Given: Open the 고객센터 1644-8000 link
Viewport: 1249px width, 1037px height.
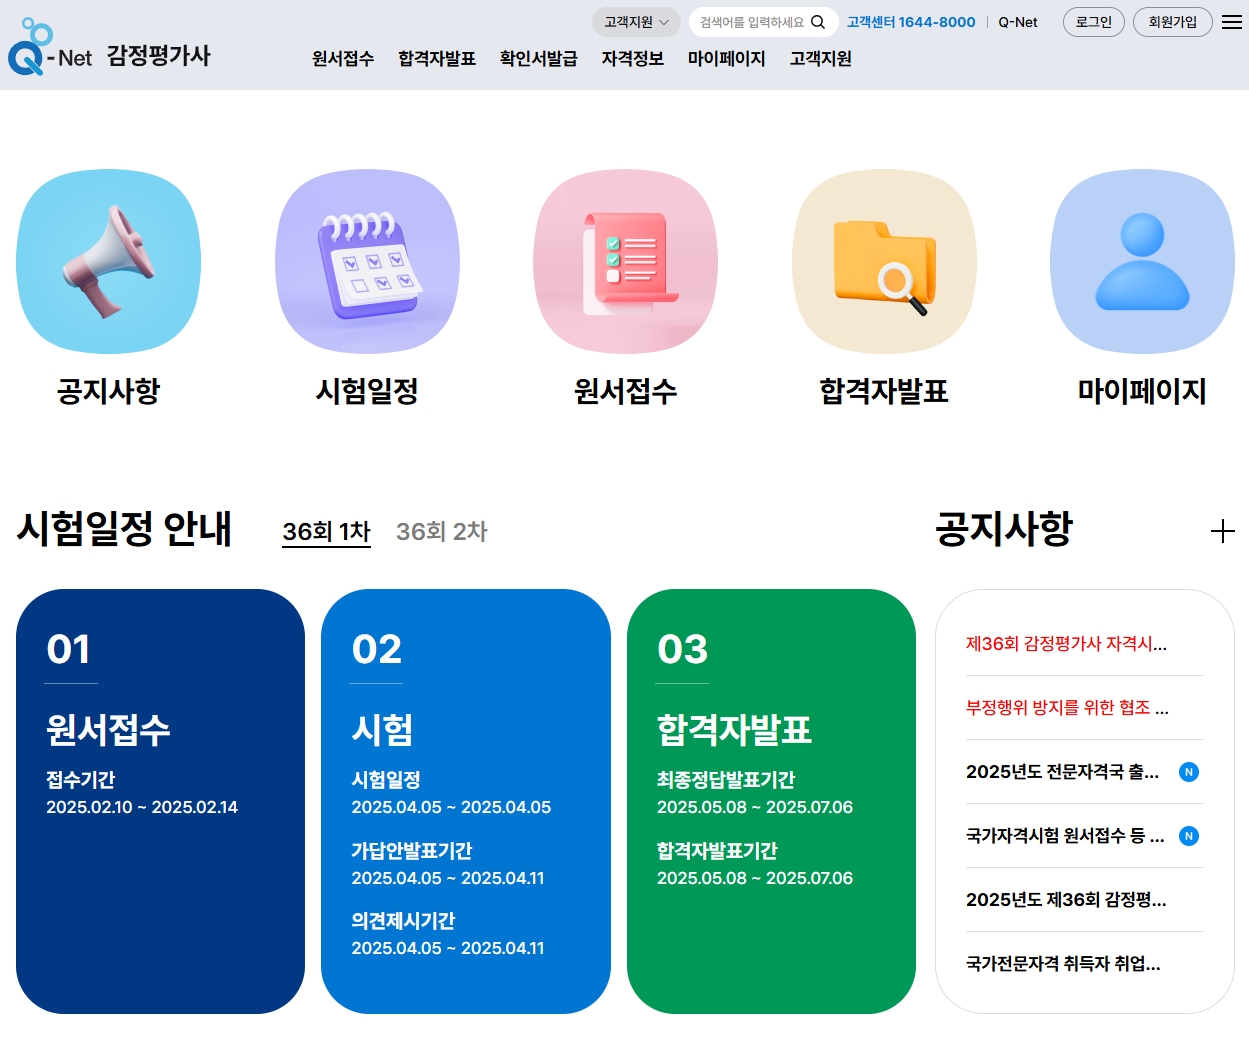Looking at the screenshot, I should (x=911, y=21).
